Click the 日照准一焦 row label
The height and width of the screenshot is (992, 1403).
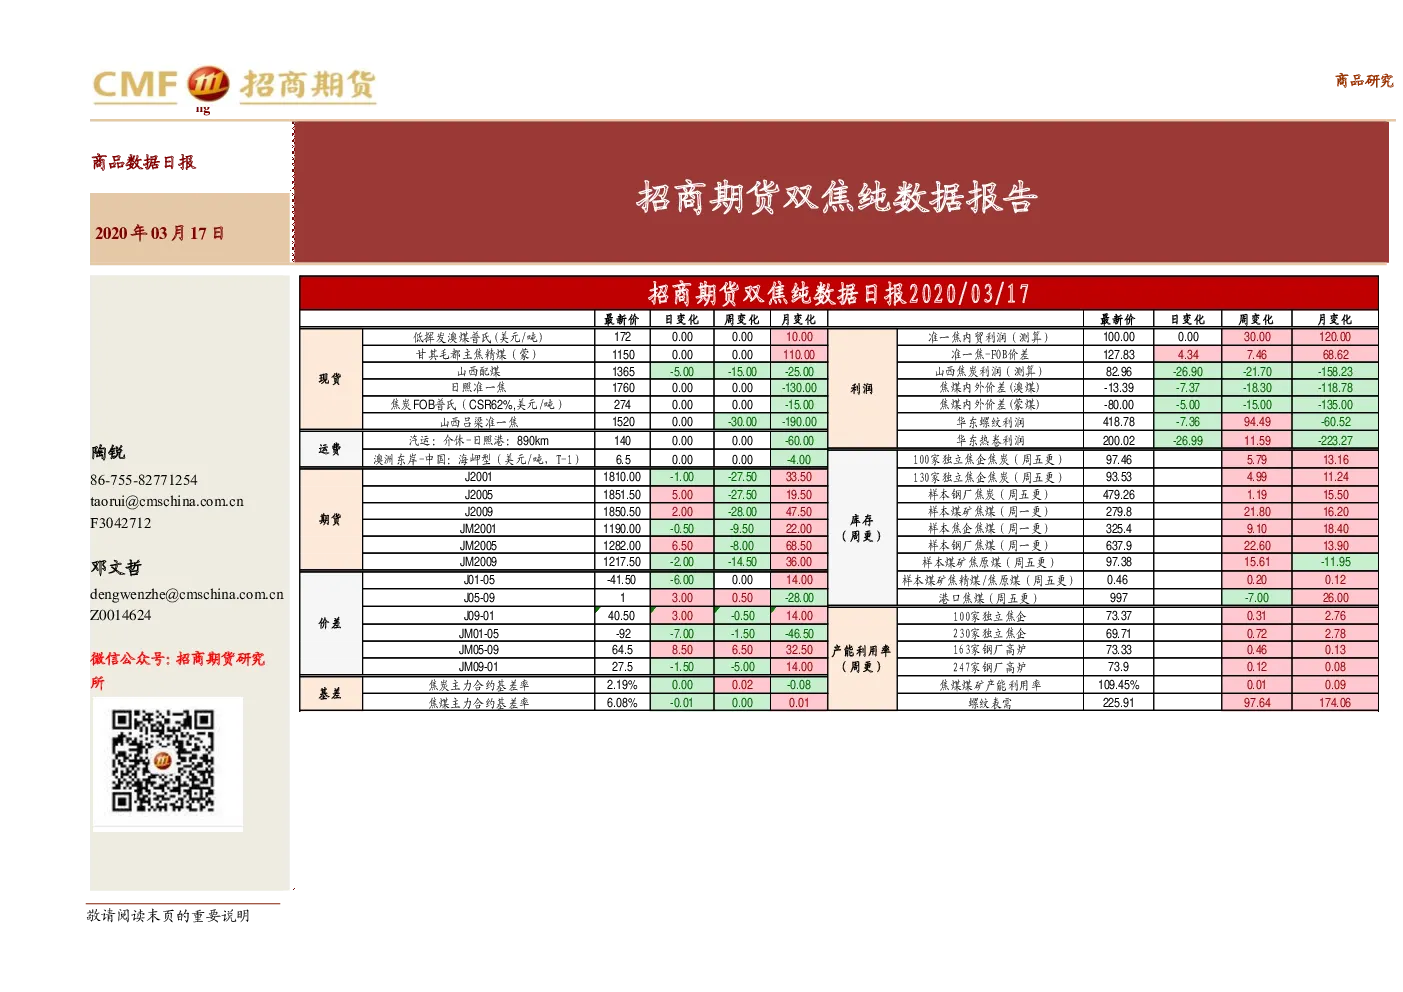(479, 388)
